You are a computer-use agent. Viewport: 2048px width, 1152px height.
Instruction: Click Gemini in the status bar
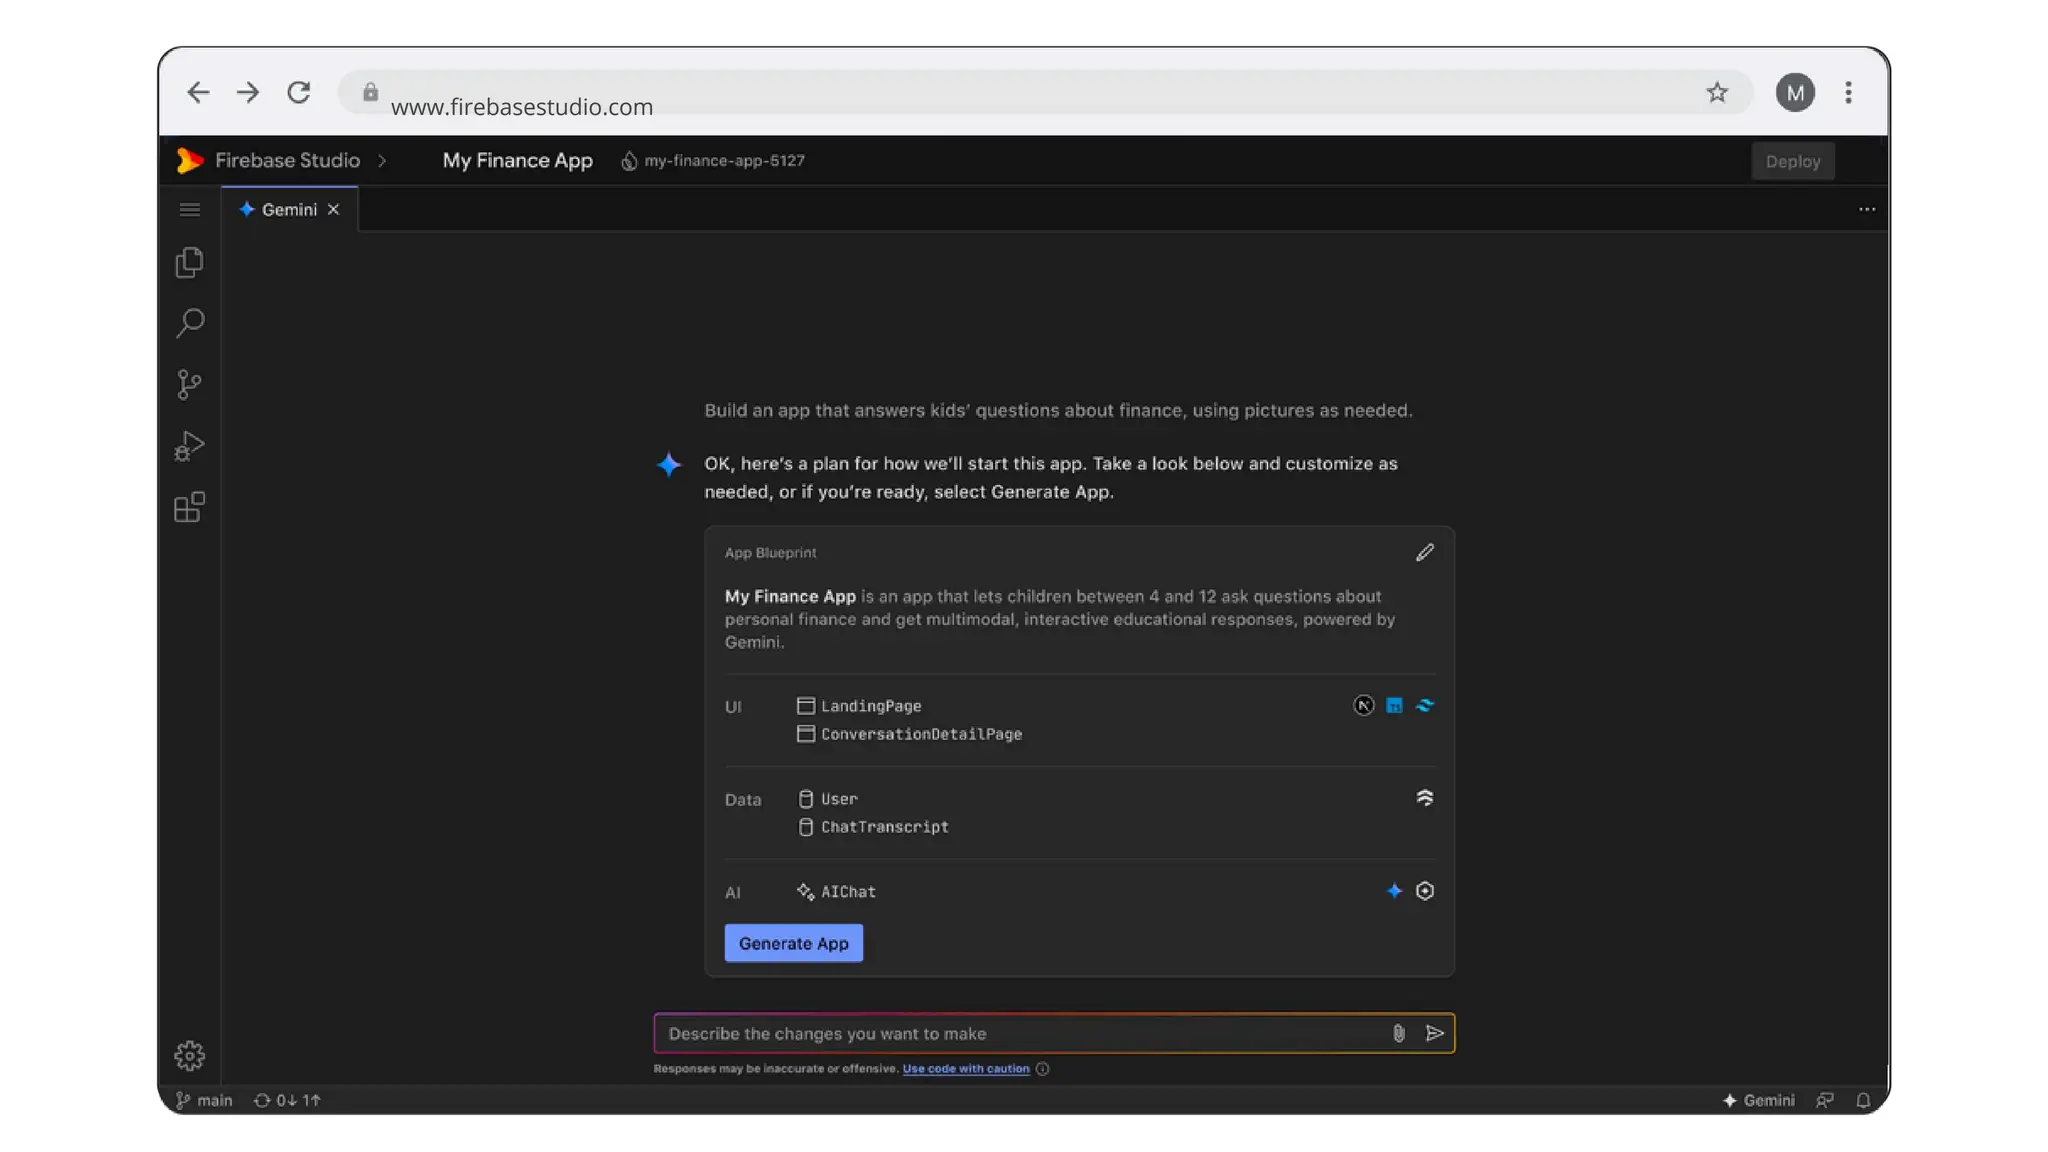click(1758, 1101)
